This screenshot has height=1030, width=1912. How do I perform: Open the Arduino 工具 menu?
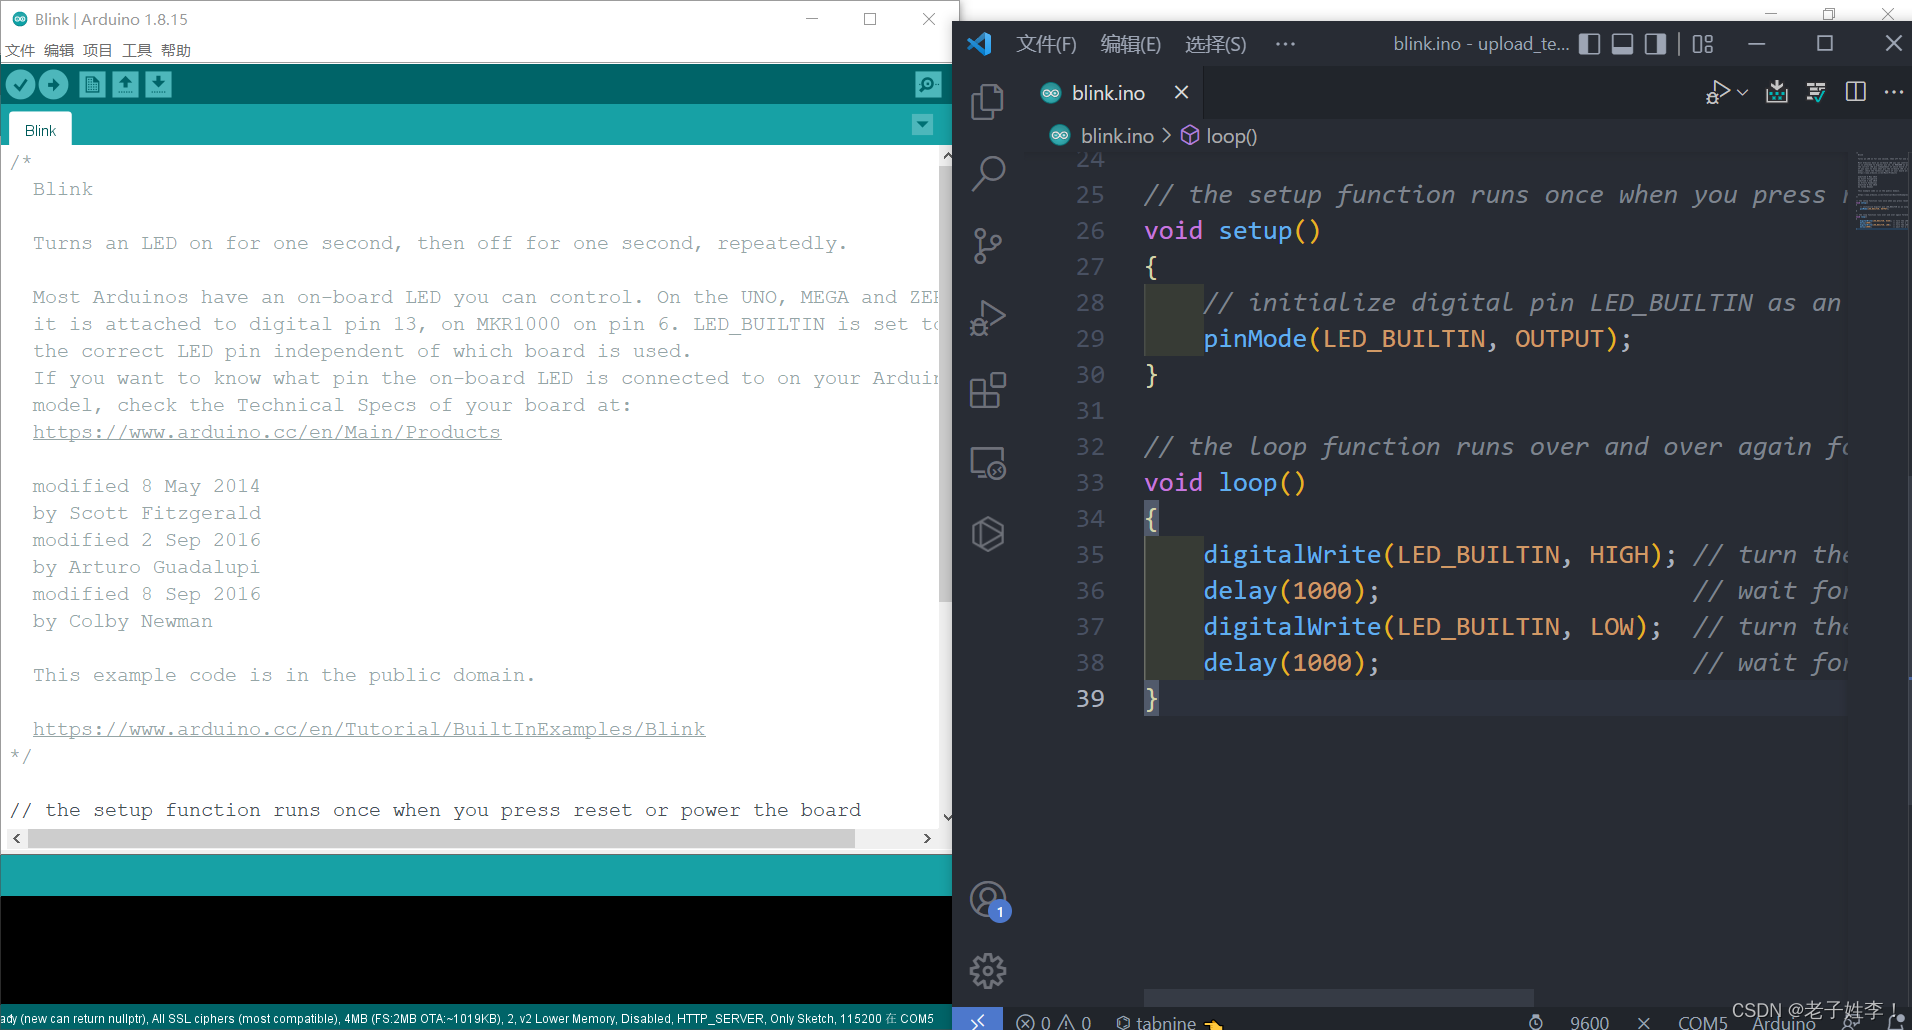tap(137, 50)
